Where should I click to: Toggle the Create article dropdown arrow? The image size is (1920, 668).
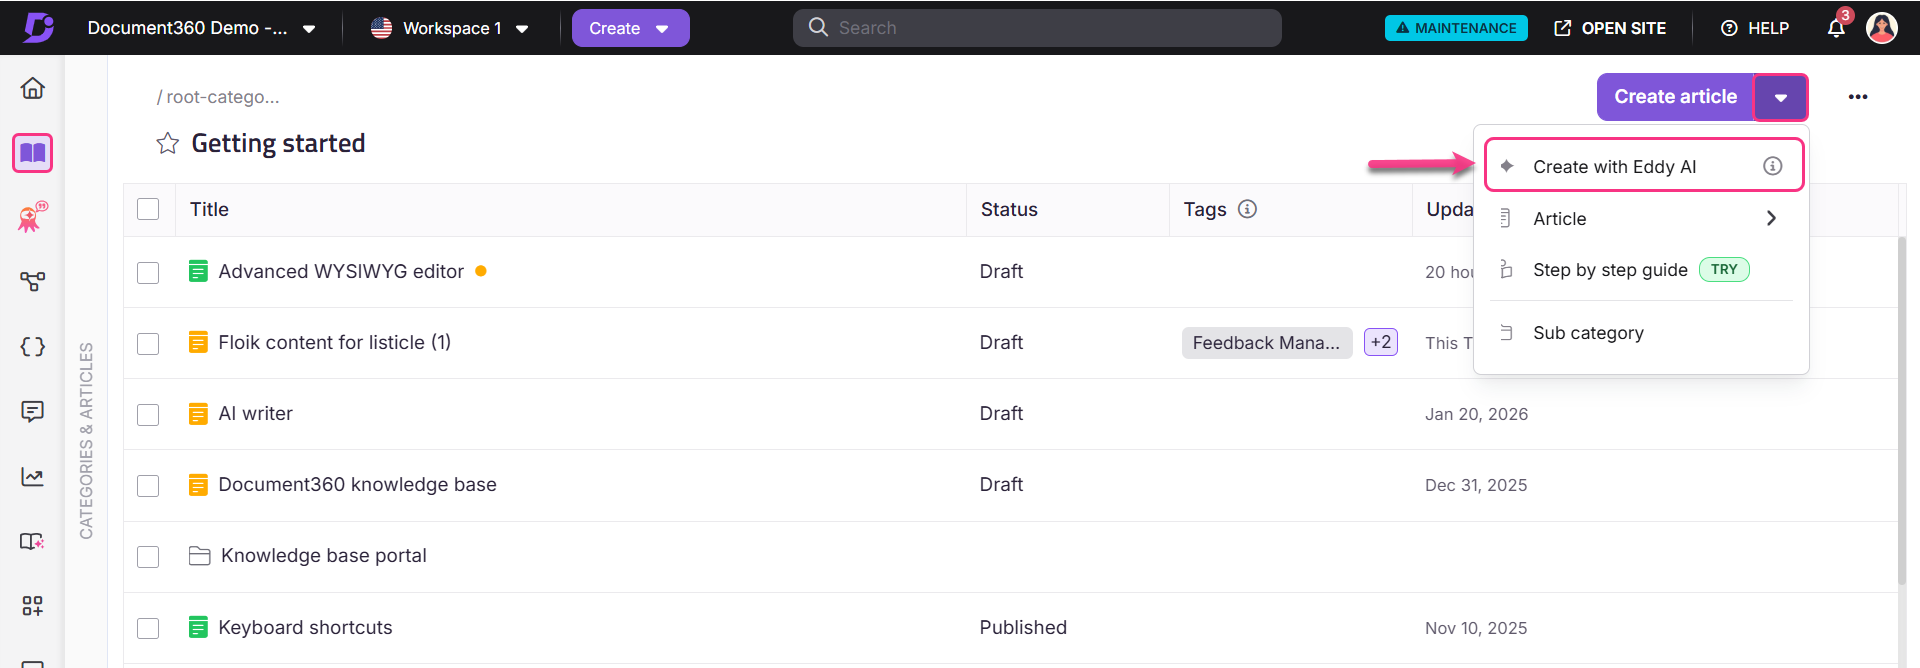[1780, 97]
